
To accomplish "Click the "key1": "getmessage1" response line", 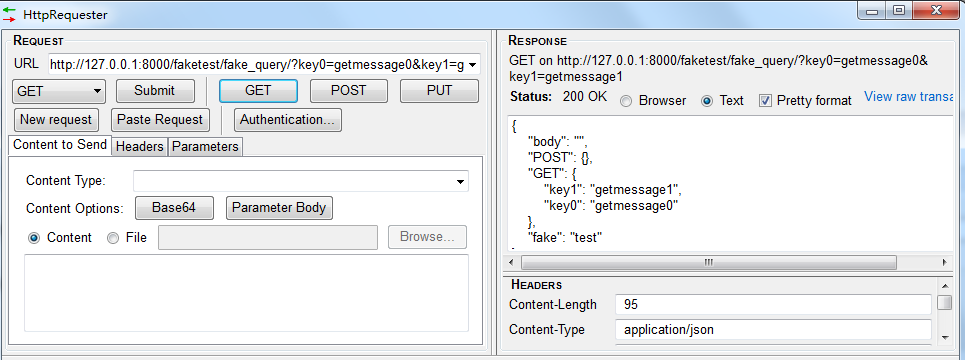I will [x=613, y=190].
